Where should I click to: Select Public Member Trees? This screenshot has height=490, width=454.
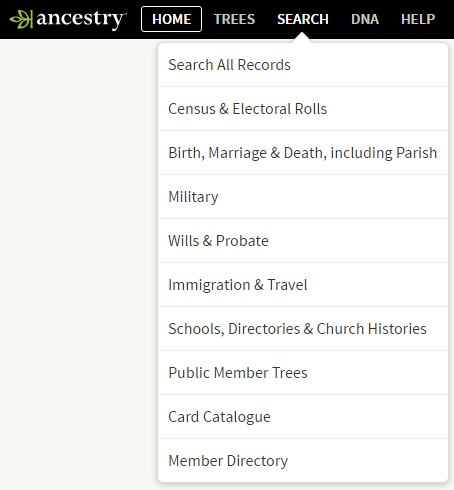tap(303, 373)
